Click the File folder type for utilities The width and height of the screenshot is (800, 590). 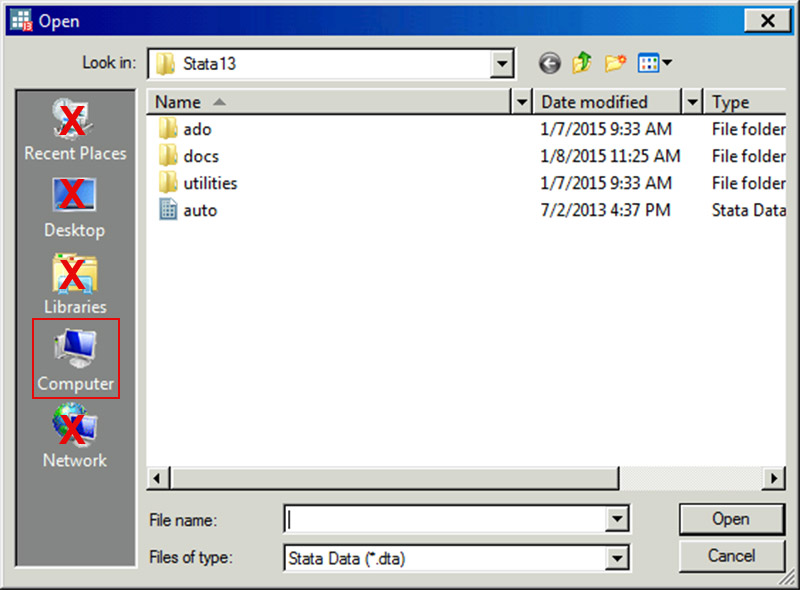748,183
